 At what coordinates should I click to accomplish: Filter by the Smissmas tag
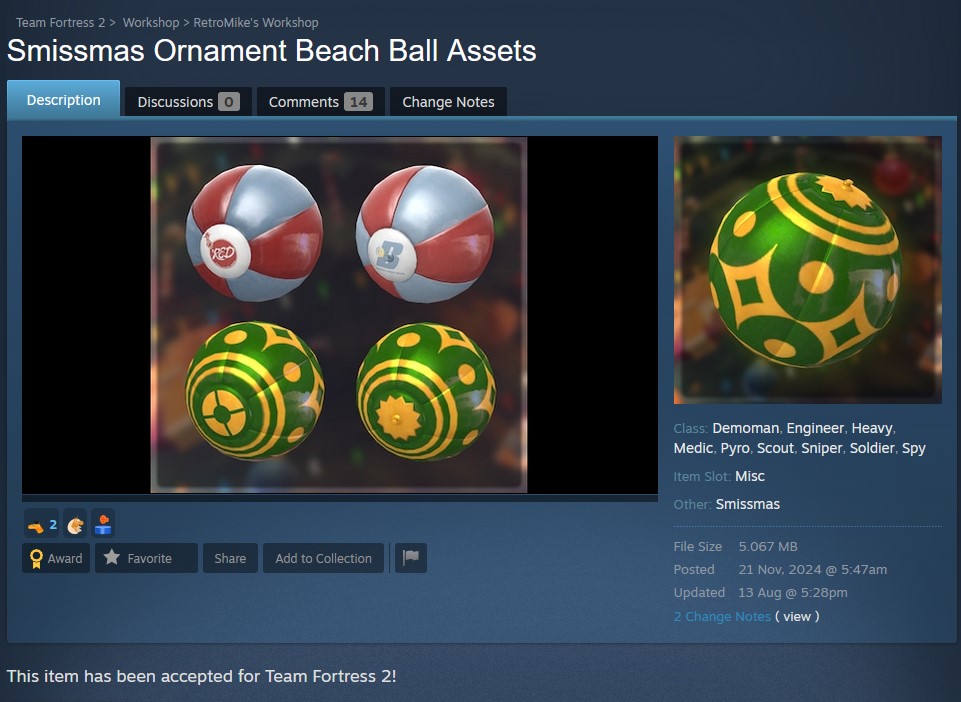click(x=748, y=504)
